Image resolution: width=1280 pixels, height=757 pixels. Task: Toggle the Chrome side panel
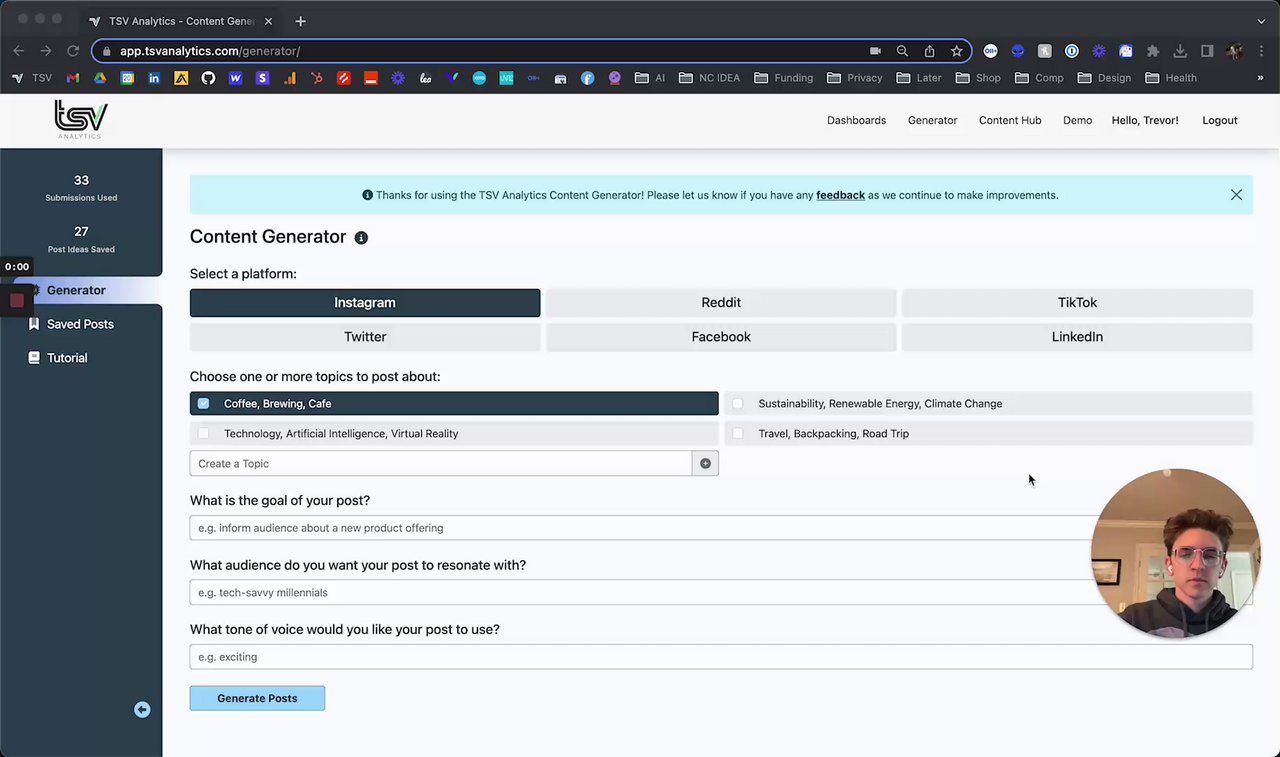(1207, 51)
